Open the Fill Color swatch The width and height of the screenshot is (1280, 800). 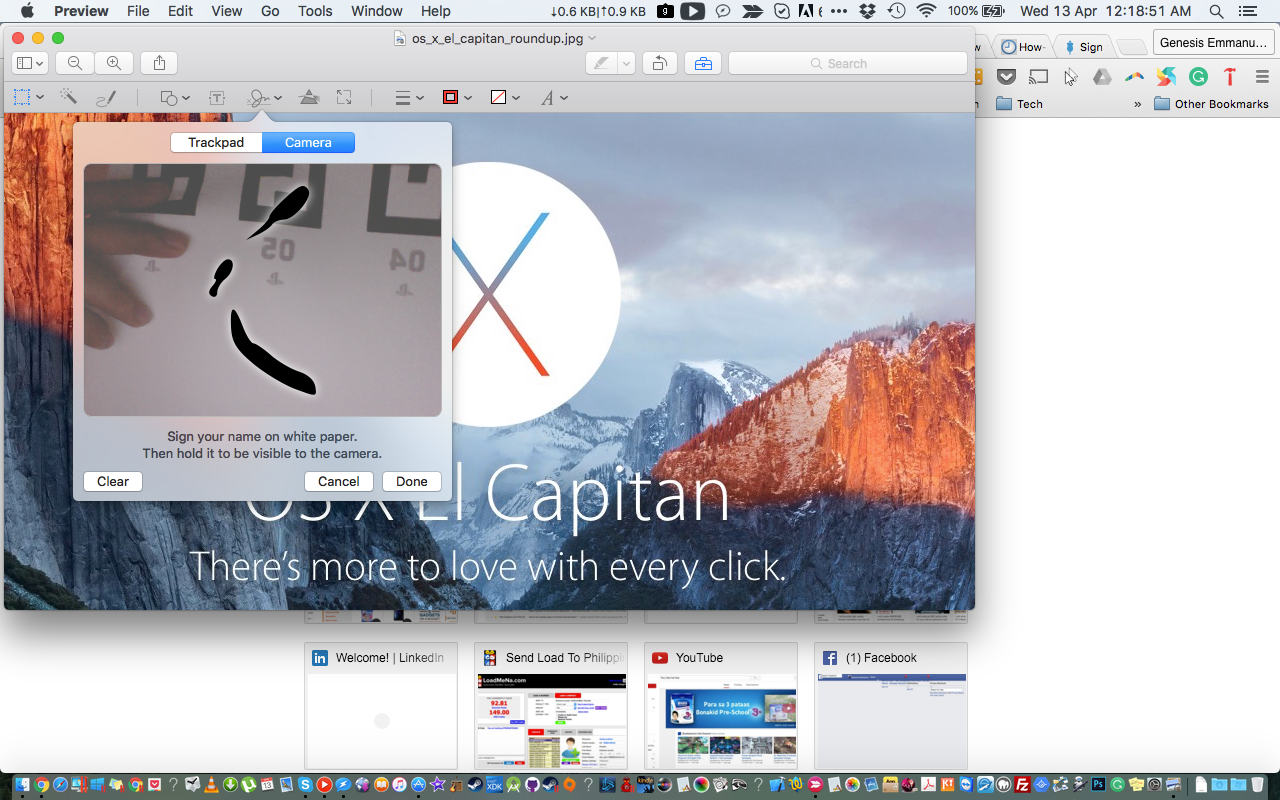click(505, 97)
